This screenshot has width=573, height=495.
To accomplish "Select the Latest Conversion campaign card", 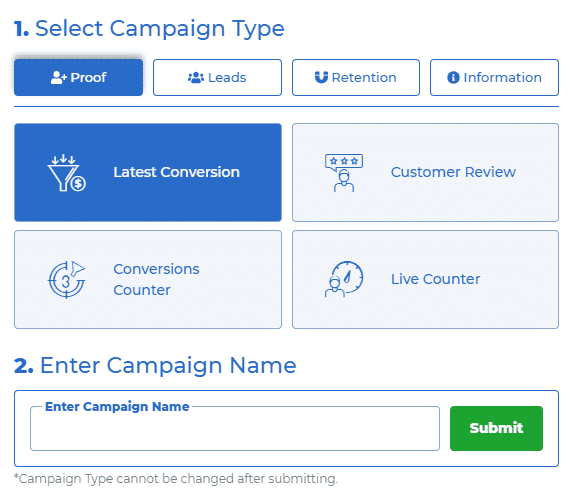I will click(148, 172).
